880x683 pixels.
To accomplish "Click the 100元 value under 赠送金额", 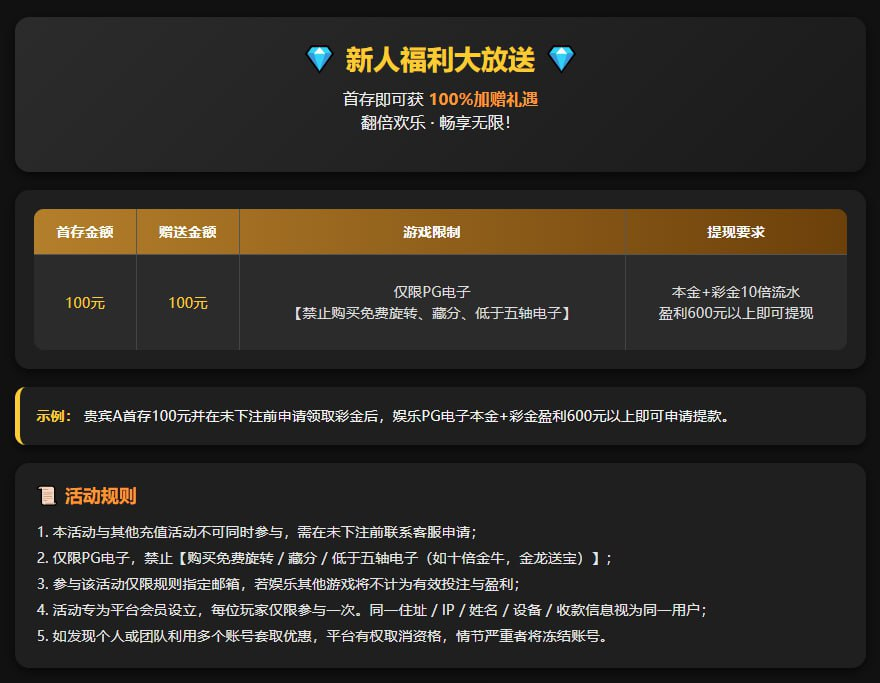I will 188,303.
